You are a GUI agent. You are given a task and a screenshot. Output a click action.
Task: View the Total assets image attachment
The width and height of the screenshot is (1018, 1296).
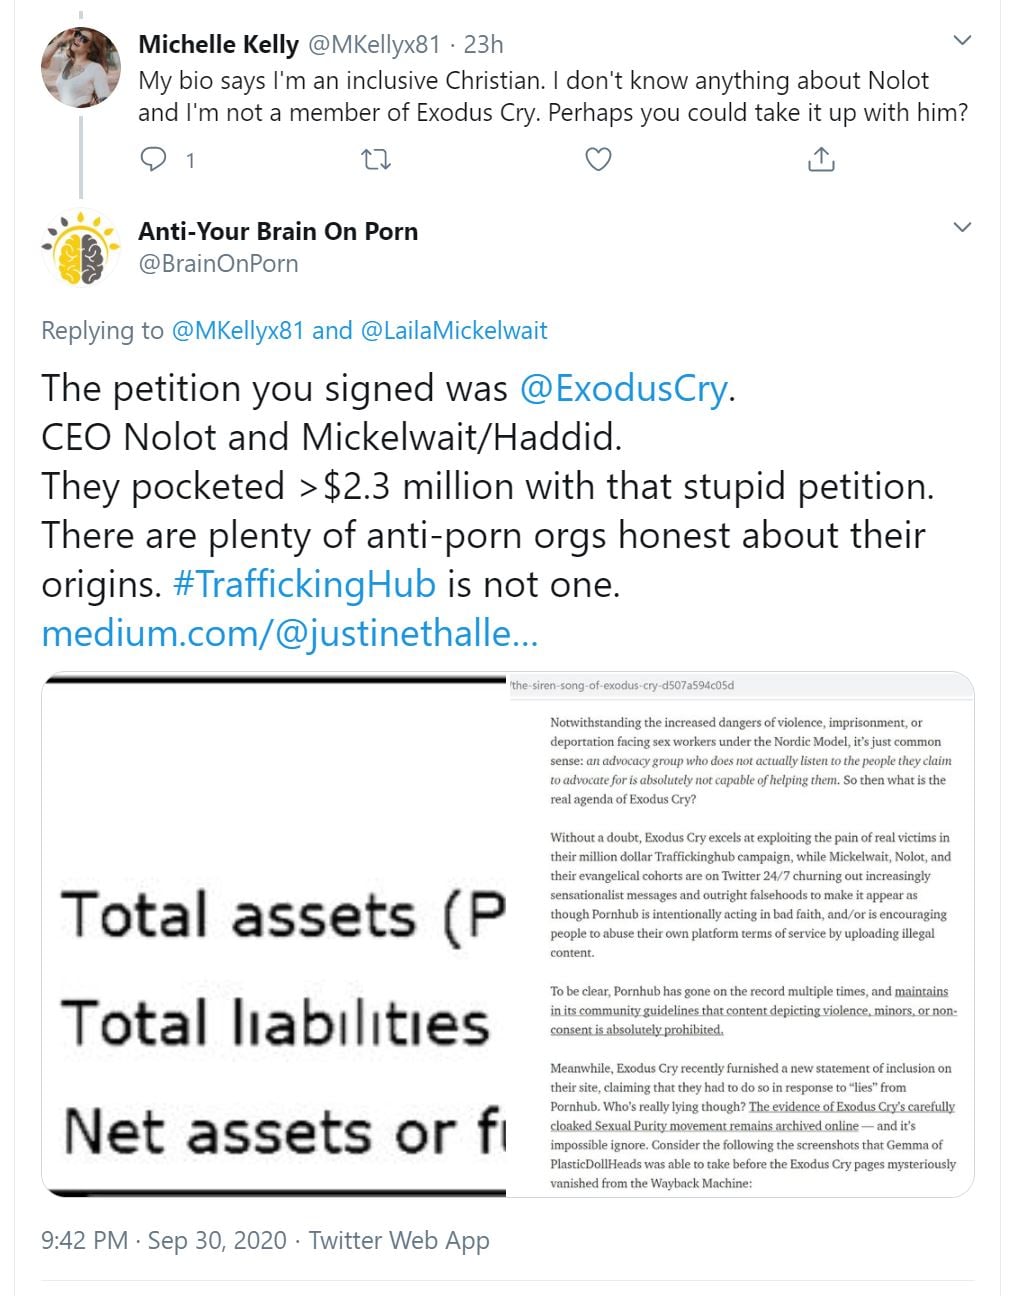[x=274, y=934]
